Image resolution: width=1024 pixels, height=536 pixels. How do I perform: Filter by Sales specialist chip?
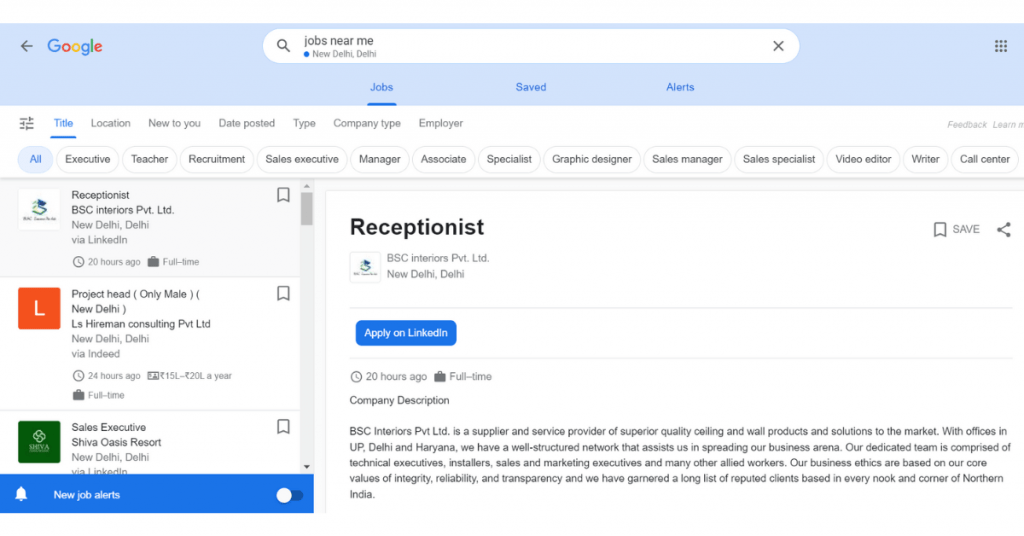tap(779, 159)
